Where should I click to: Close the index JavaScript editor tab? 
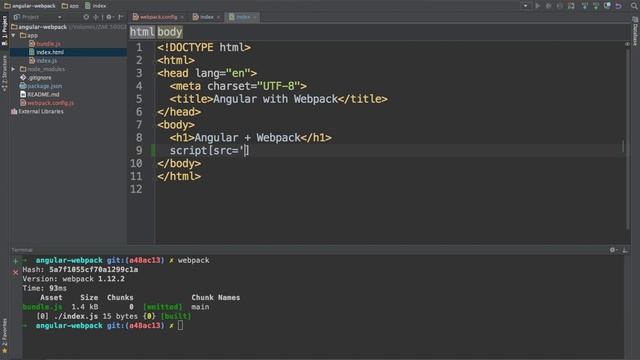click(218, 17)
